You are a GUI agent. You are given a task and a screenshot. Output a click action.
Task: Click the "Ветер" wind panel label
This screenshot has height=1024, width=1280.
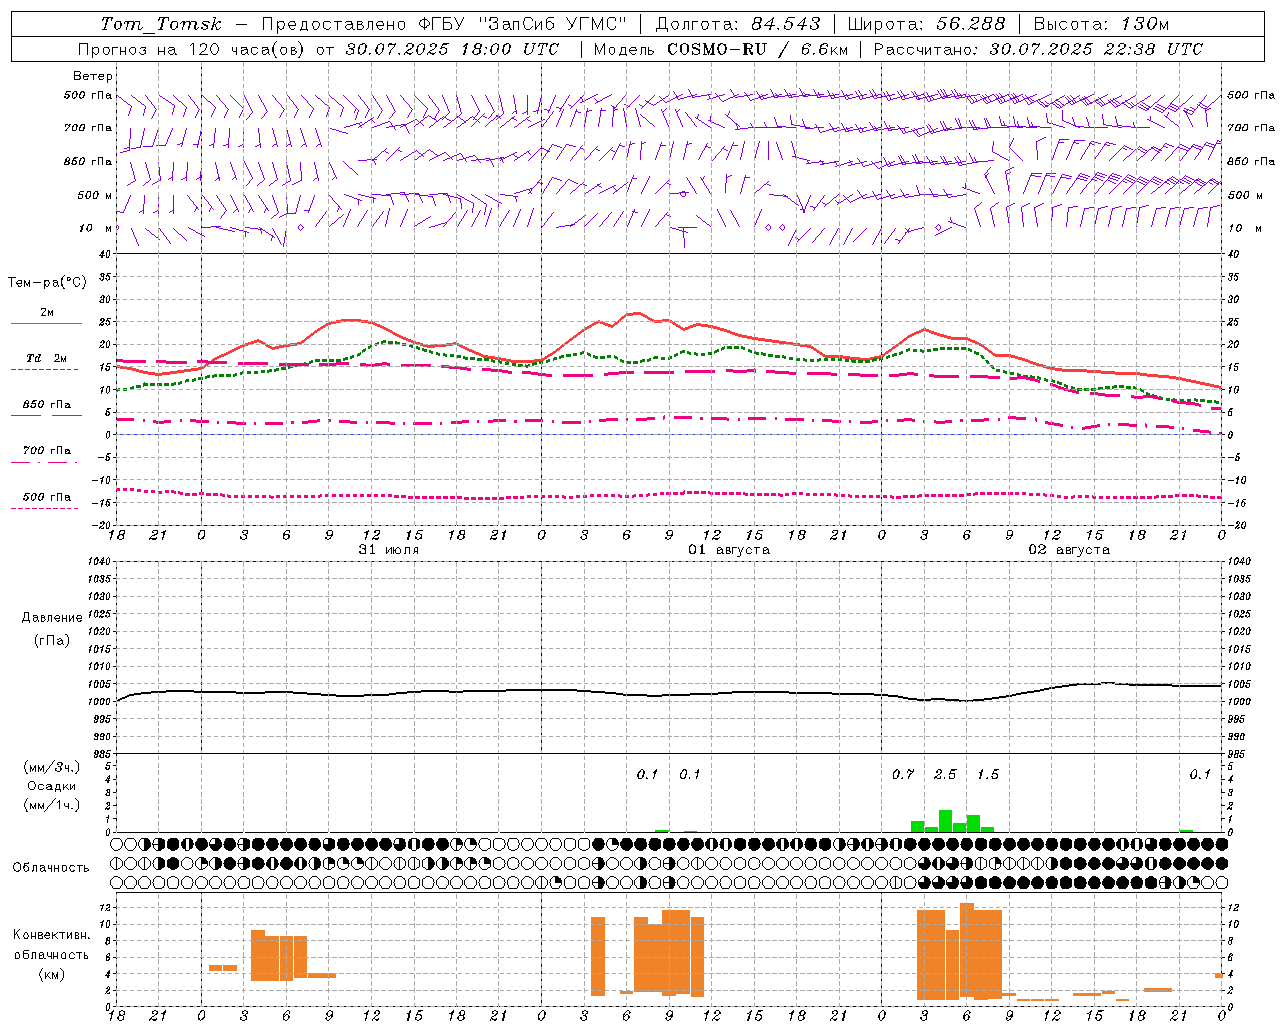[x=93, y=76]
